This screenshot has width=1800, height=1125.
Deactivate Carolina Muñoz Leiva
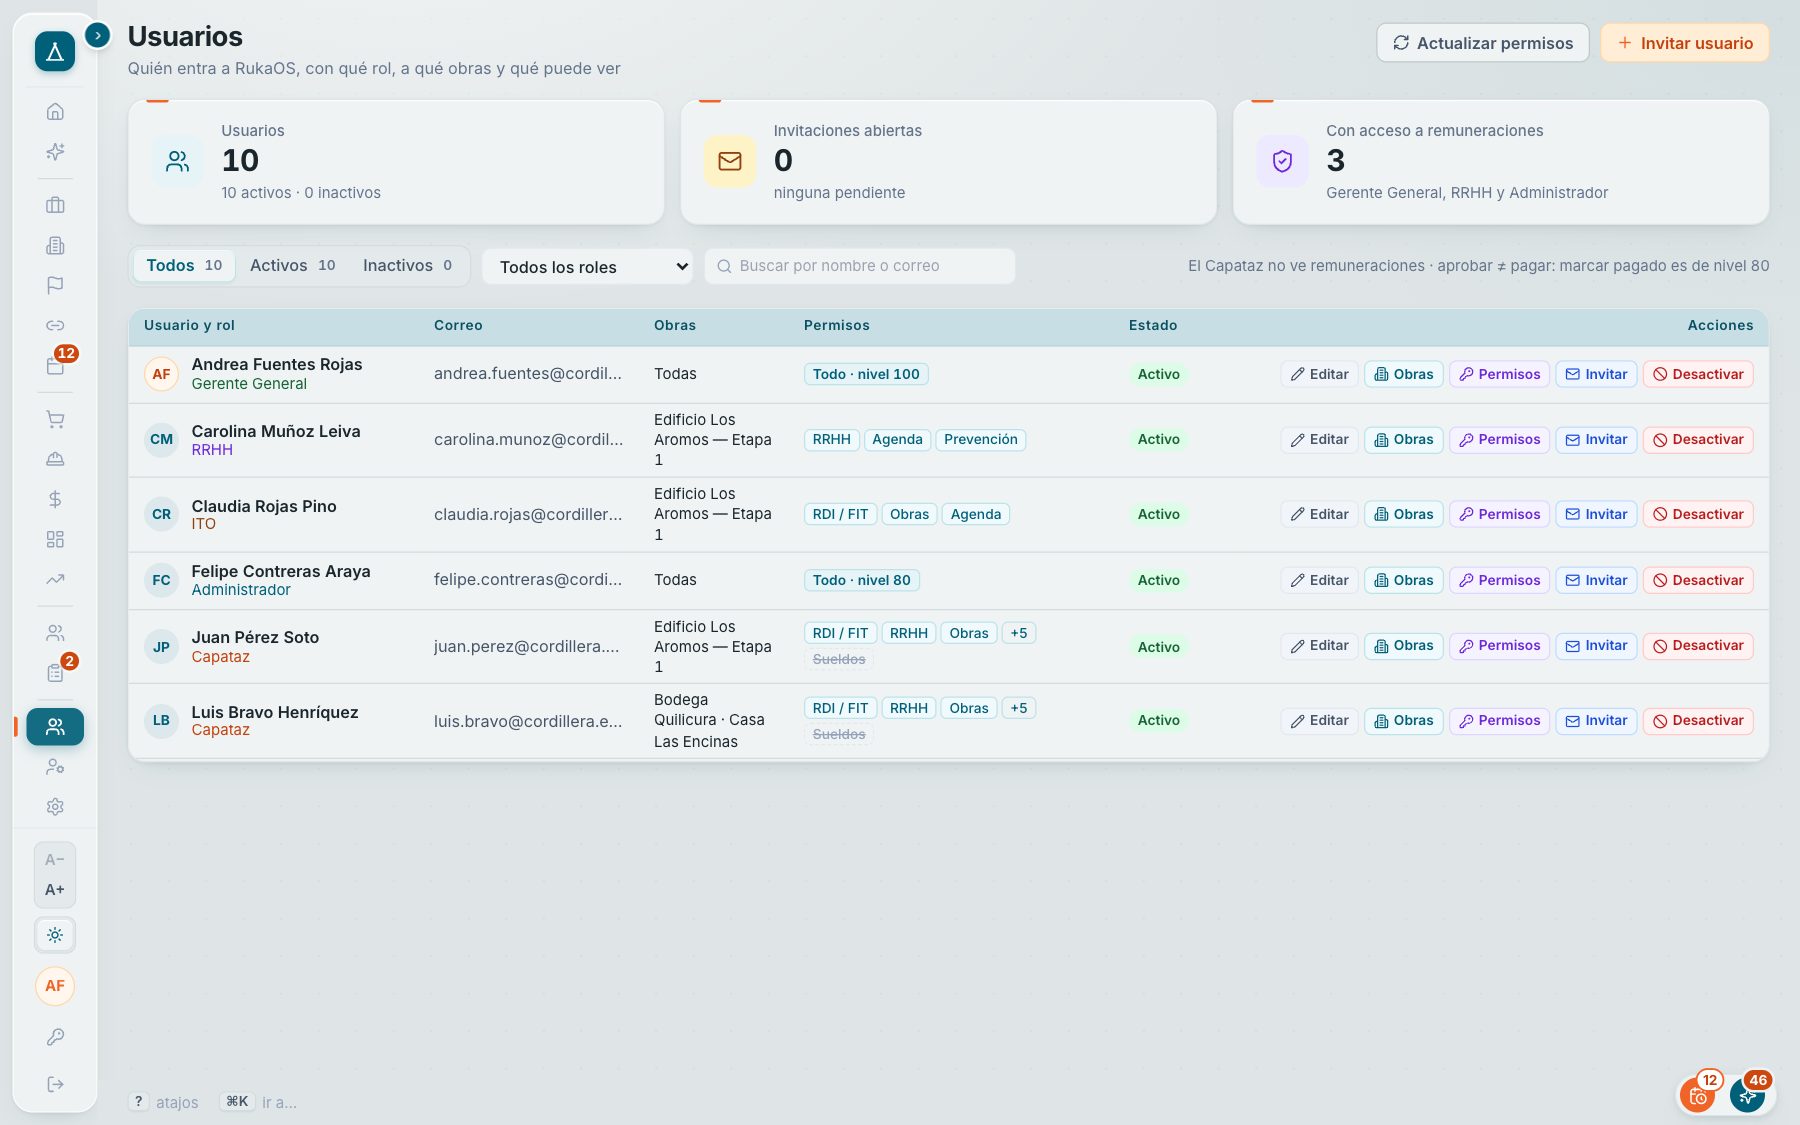(x=1698, y=440)
